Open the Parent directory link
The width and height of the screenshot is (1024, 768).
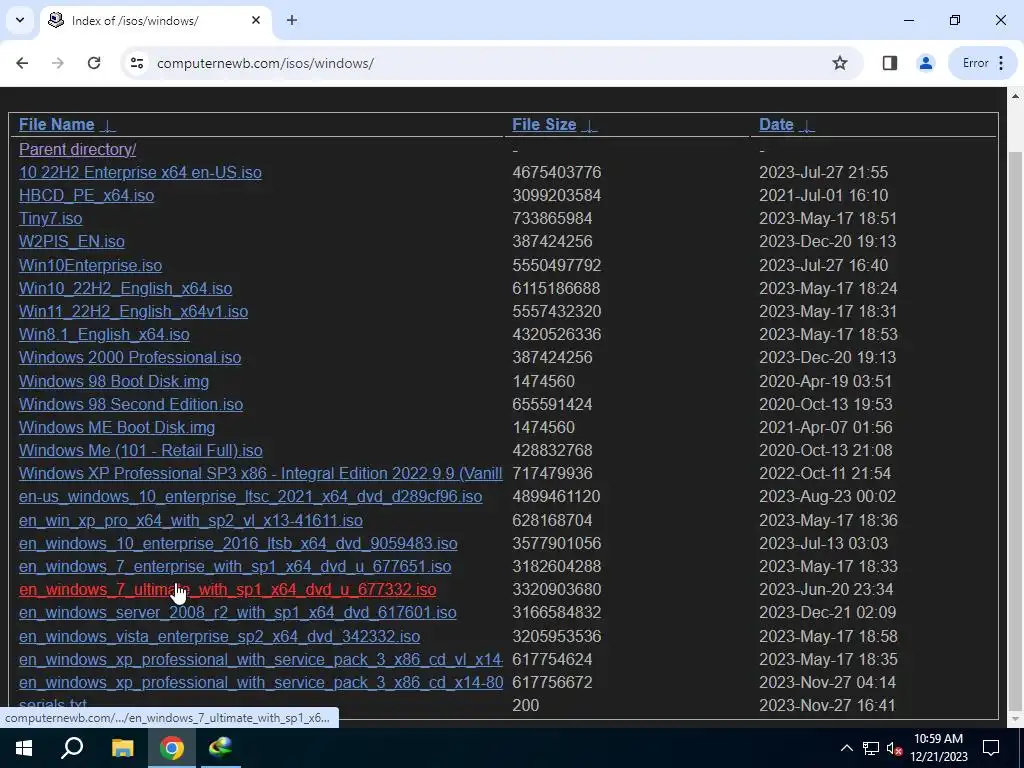point(77,150)
